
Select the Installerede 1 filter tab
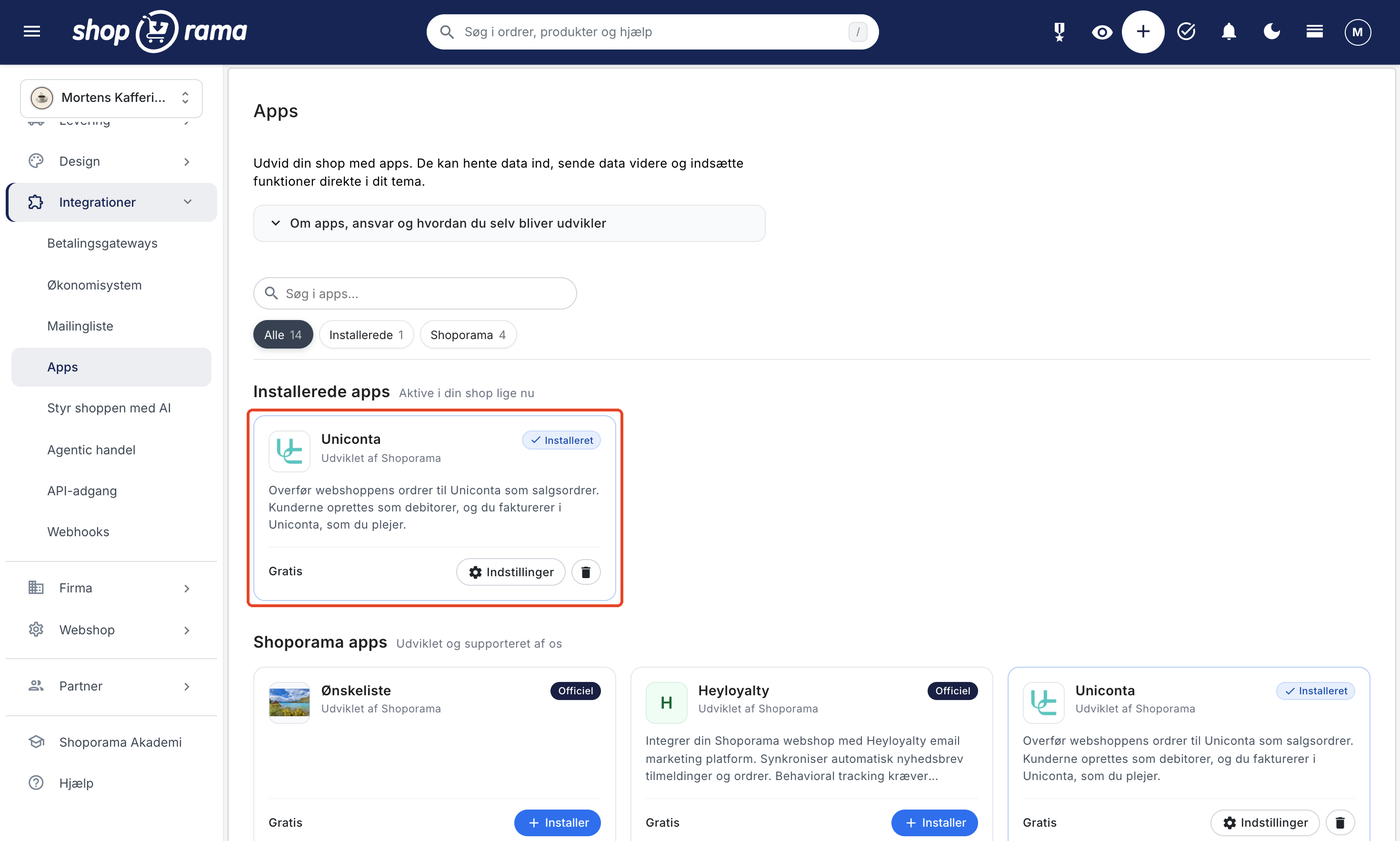366,335
